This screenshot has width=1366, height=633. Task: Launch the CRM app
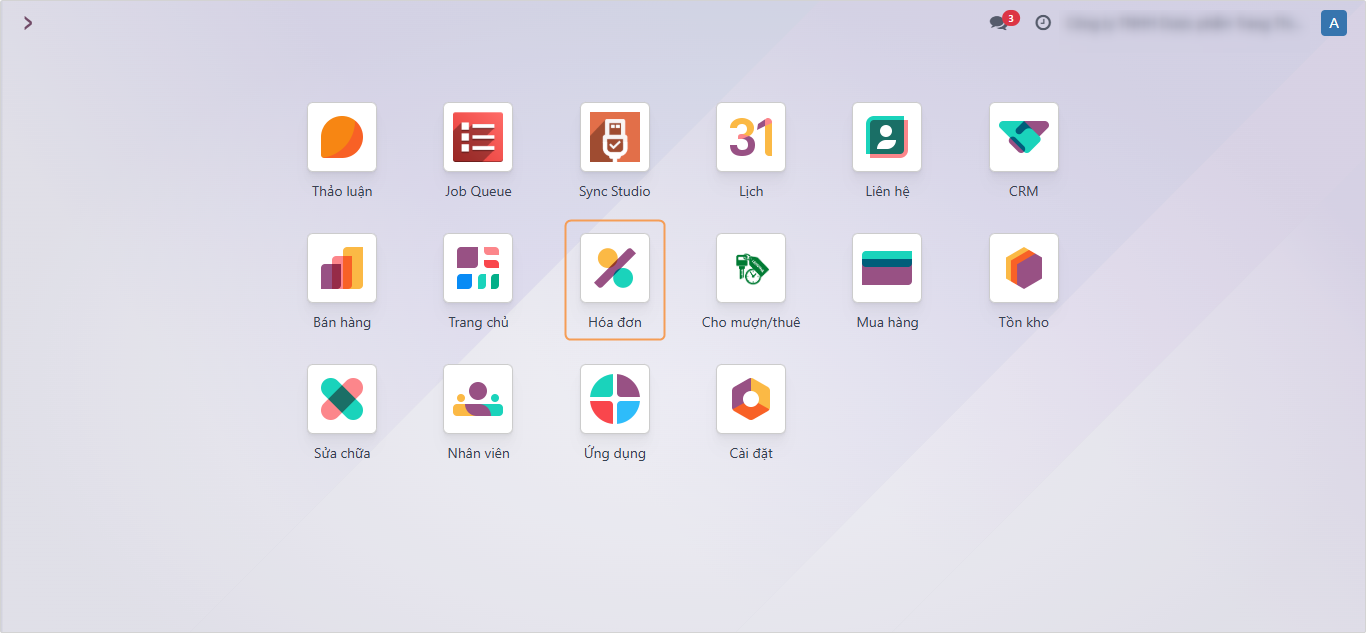click(x=1024, y=137)
